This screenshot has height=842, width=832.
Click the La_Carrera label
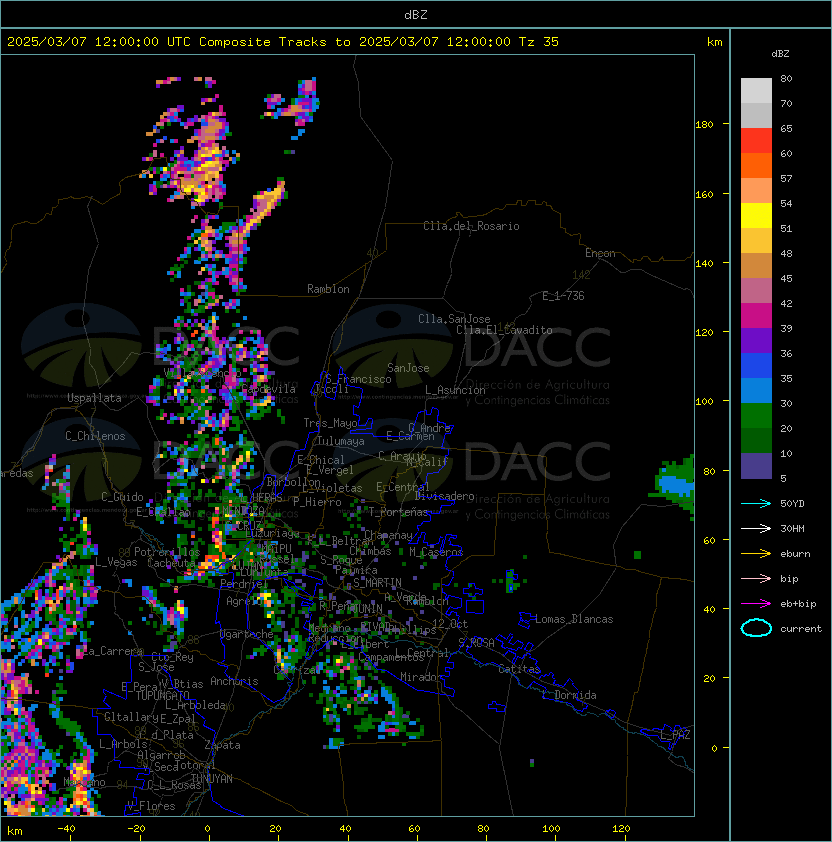coord(113,651)
